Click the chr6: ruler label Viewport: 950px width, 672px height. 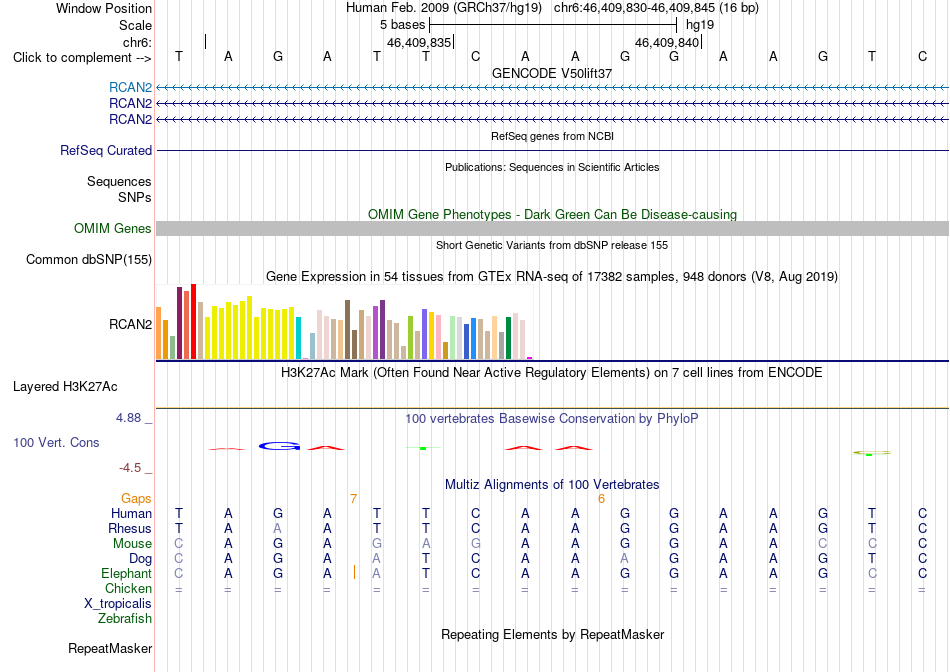[137, 42]
